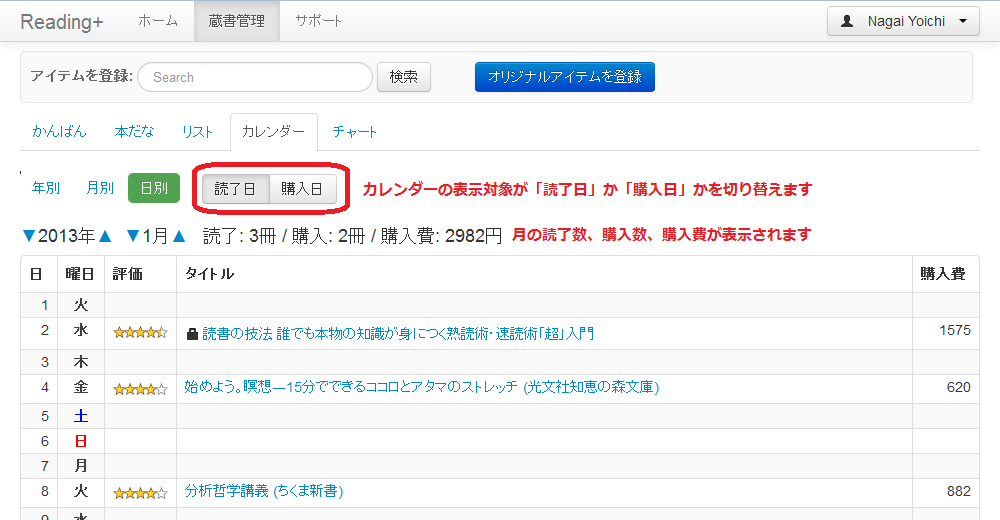1000x520 pixels.
Task: Click the Reading+ brand logo
Action: click(61, 22)
